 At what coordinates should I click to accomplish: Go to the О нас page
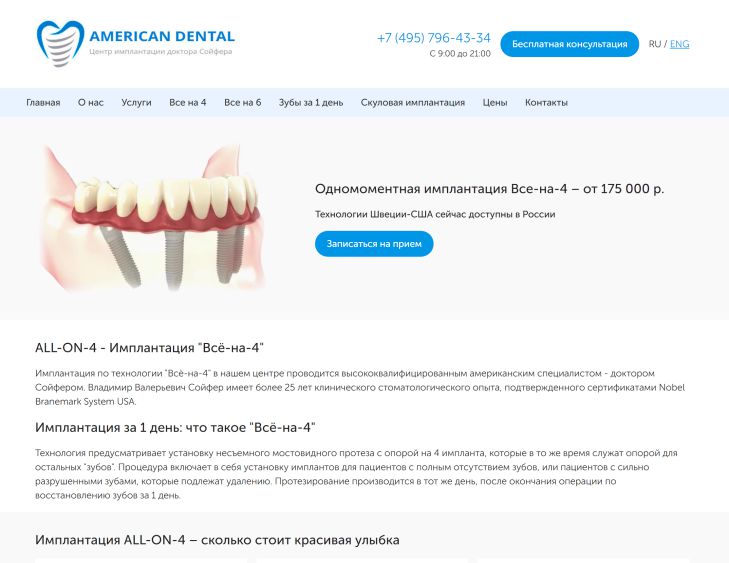click(91, 103)
